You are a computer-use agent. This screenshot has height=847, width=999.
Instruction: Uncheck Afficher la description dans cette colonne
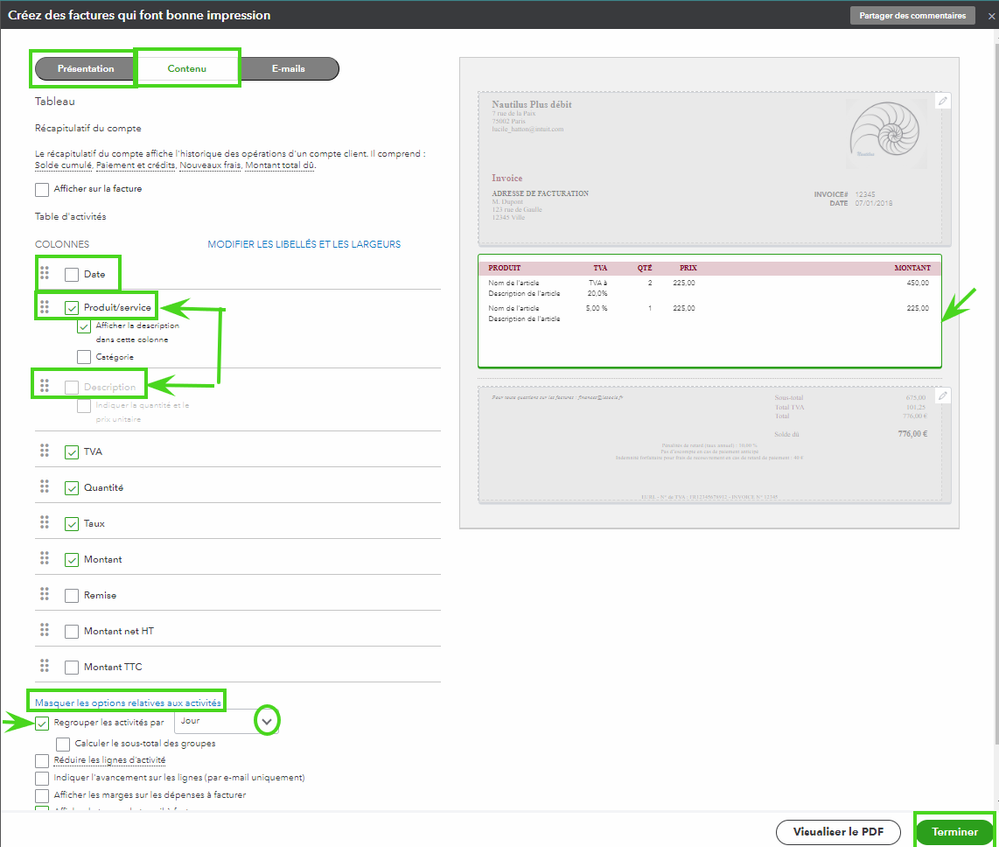83,326
